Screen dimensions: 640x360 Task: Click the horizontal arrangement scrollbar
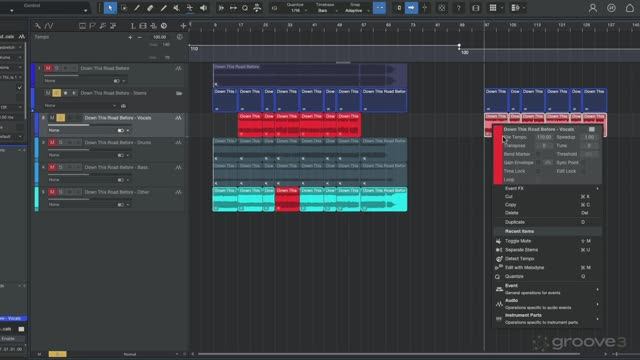coord(389,354)
